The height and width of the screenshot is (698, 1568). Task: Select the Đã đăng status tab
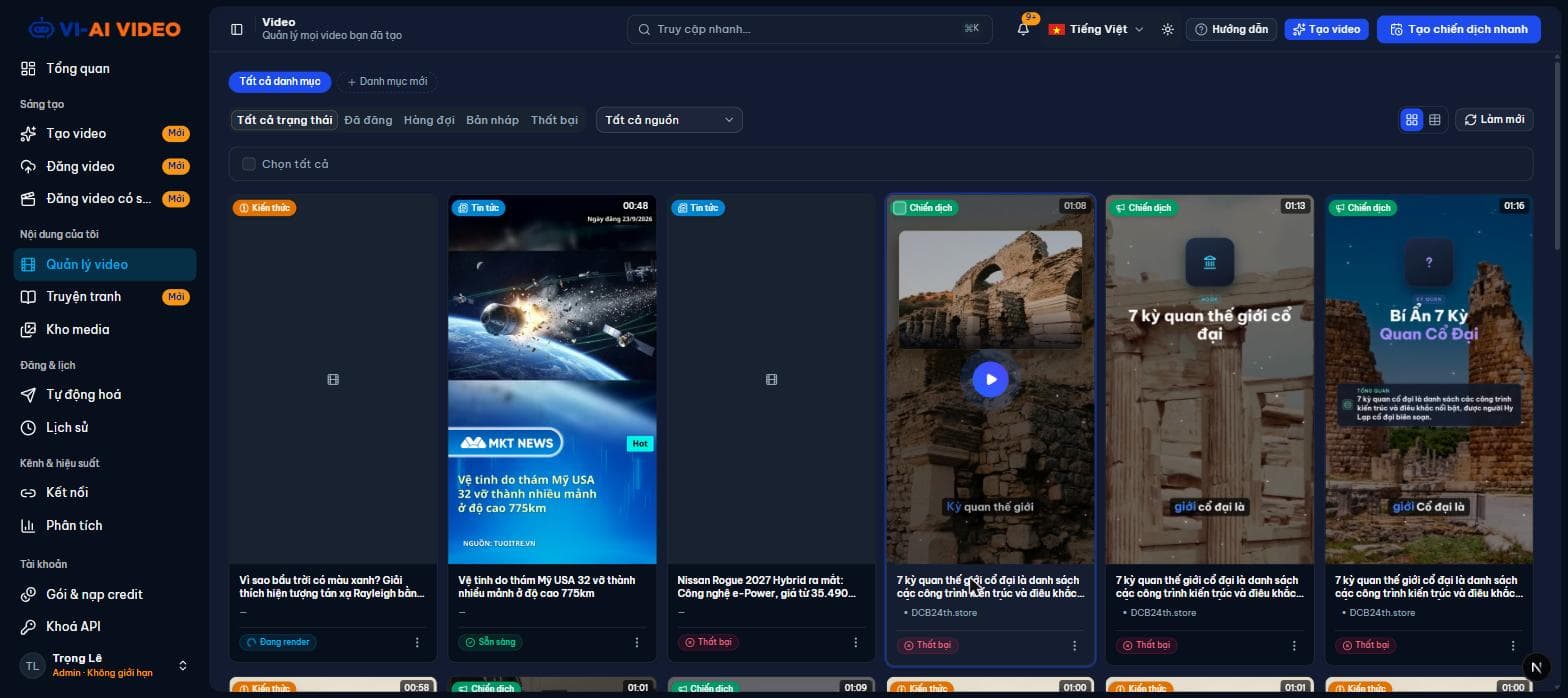pos(368,120)
